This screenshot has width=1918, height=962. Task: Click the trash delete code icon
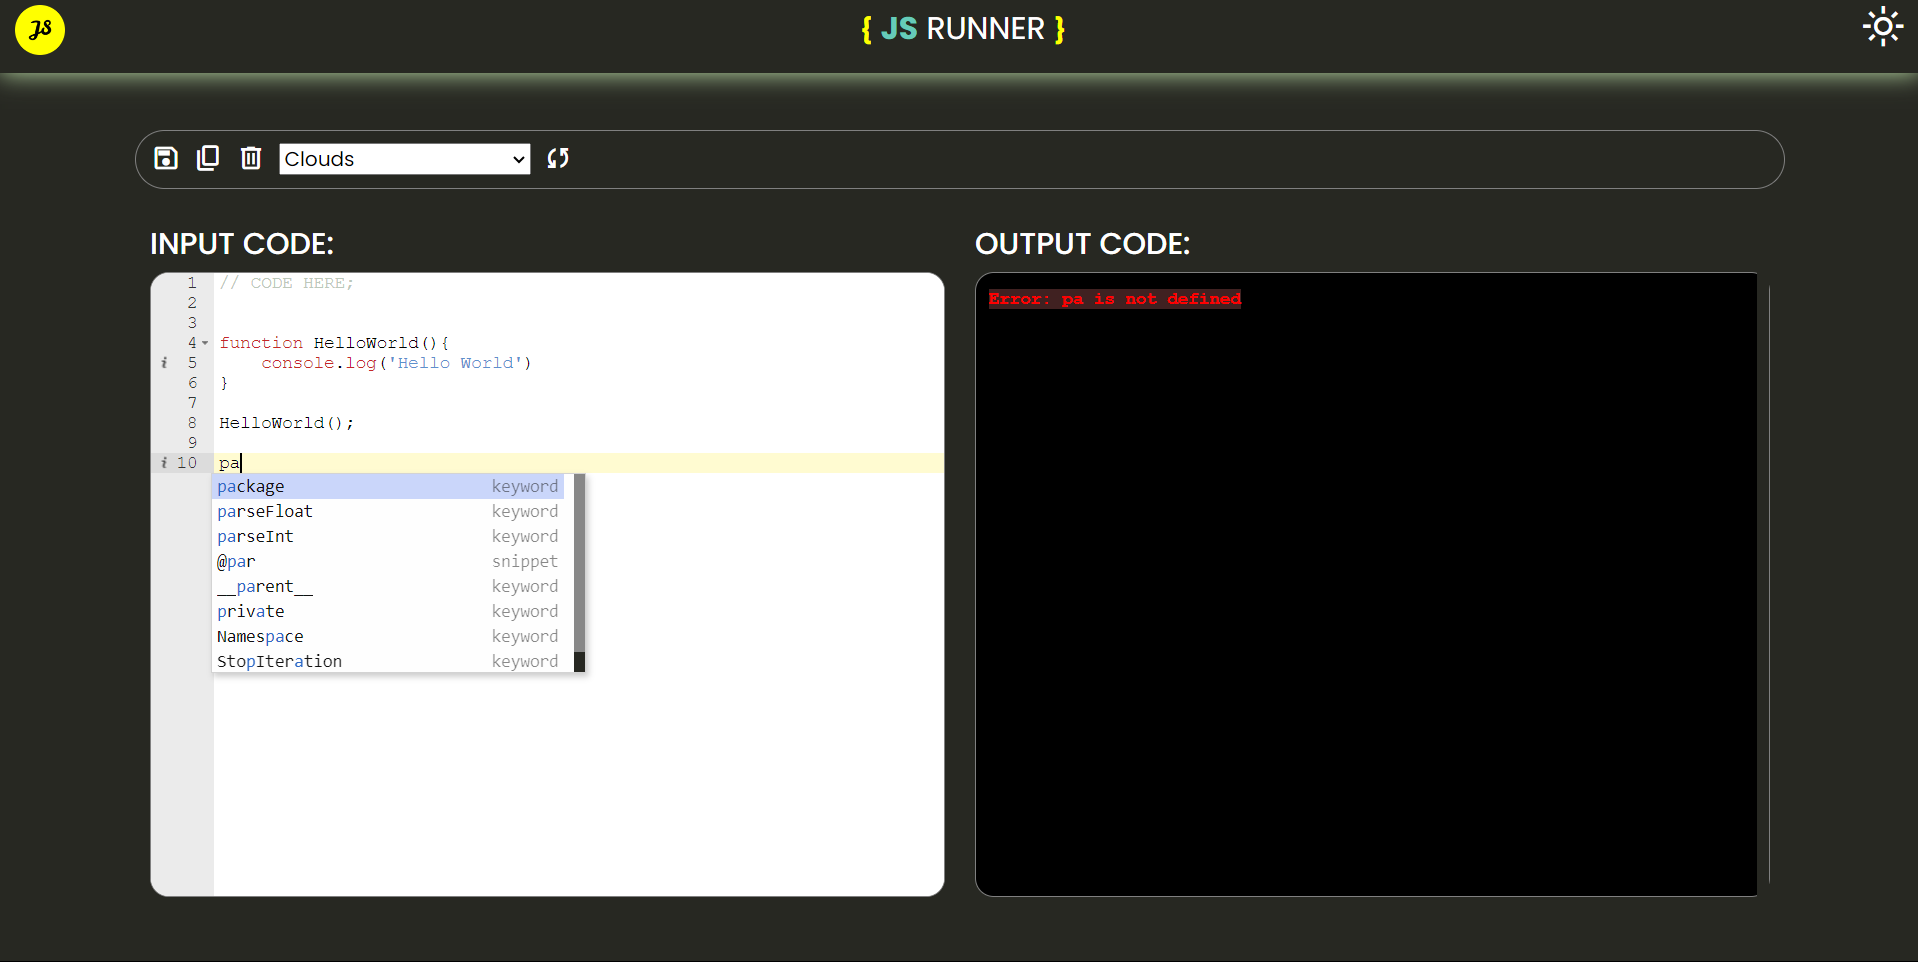coord(251,158)
